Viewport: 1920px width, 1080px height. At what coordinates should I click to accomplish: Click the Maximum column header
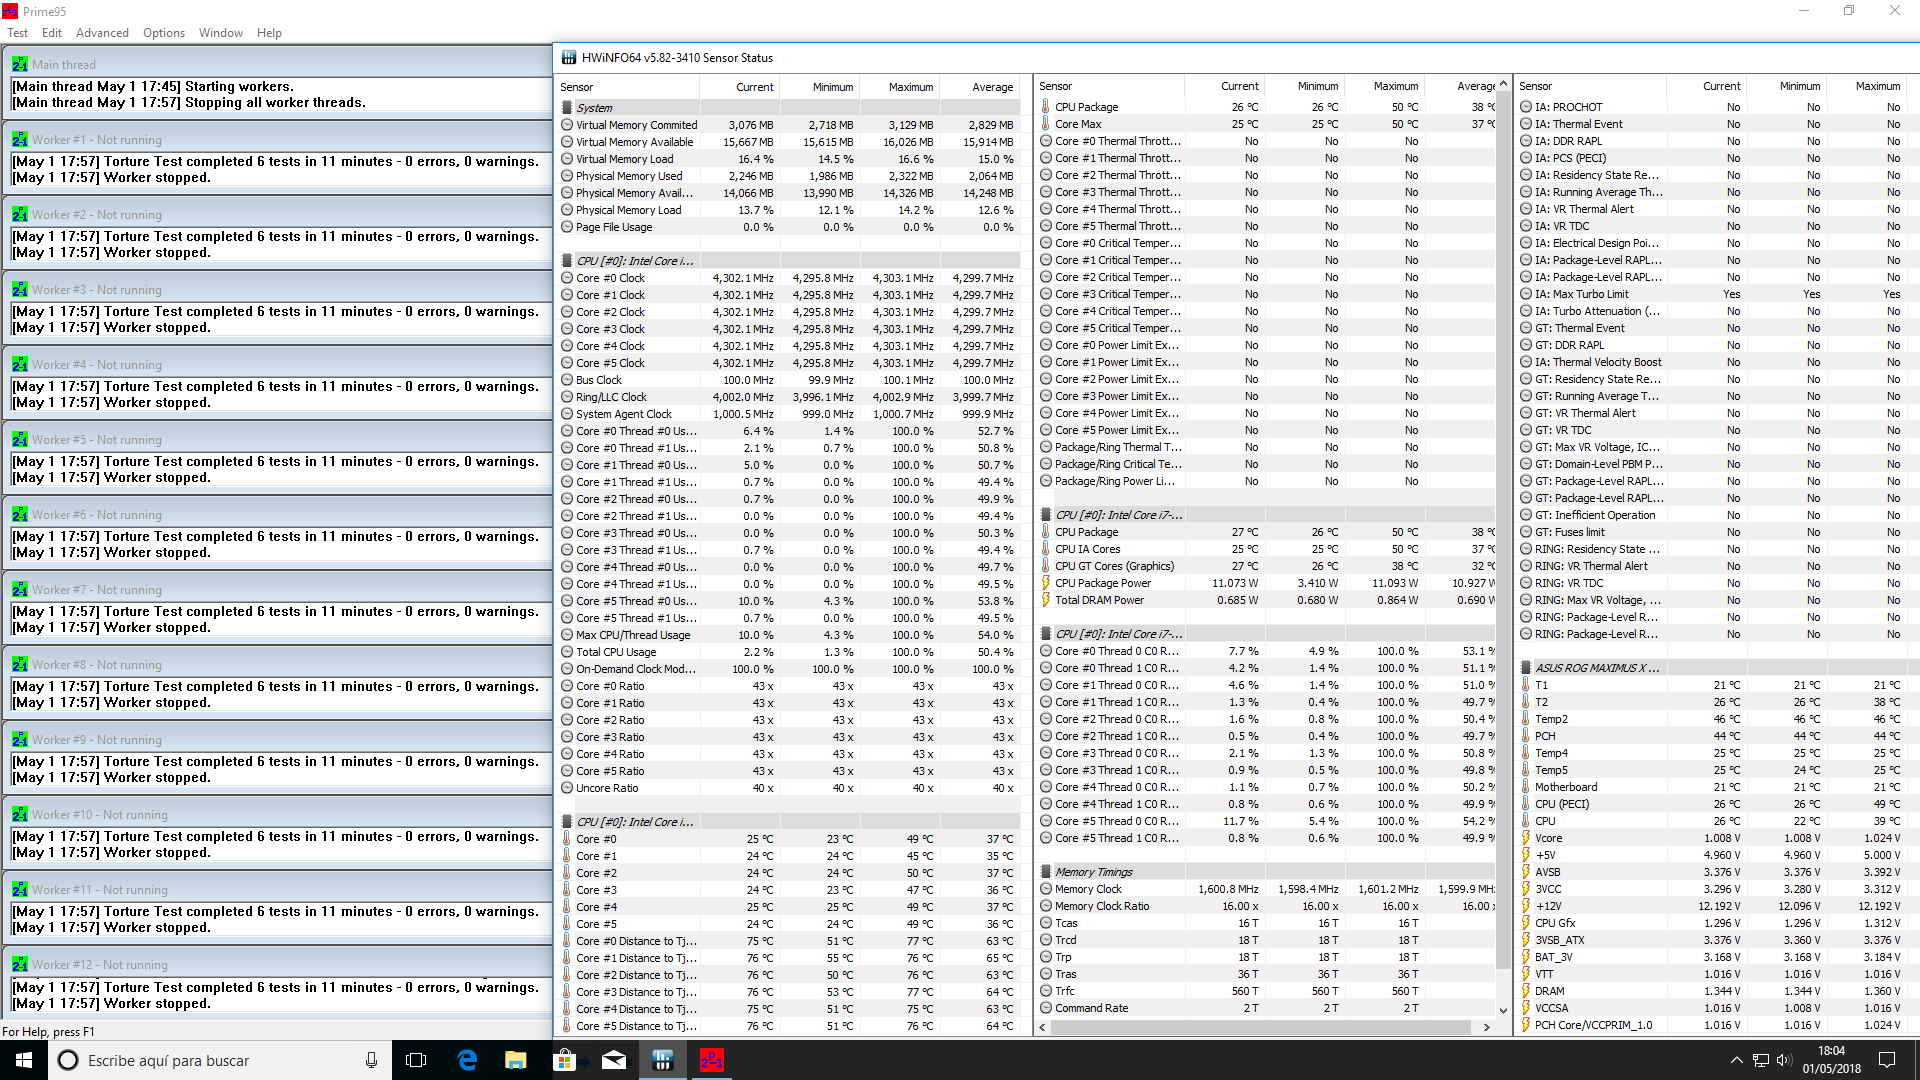pyautogui.click(x=910, y=87)
